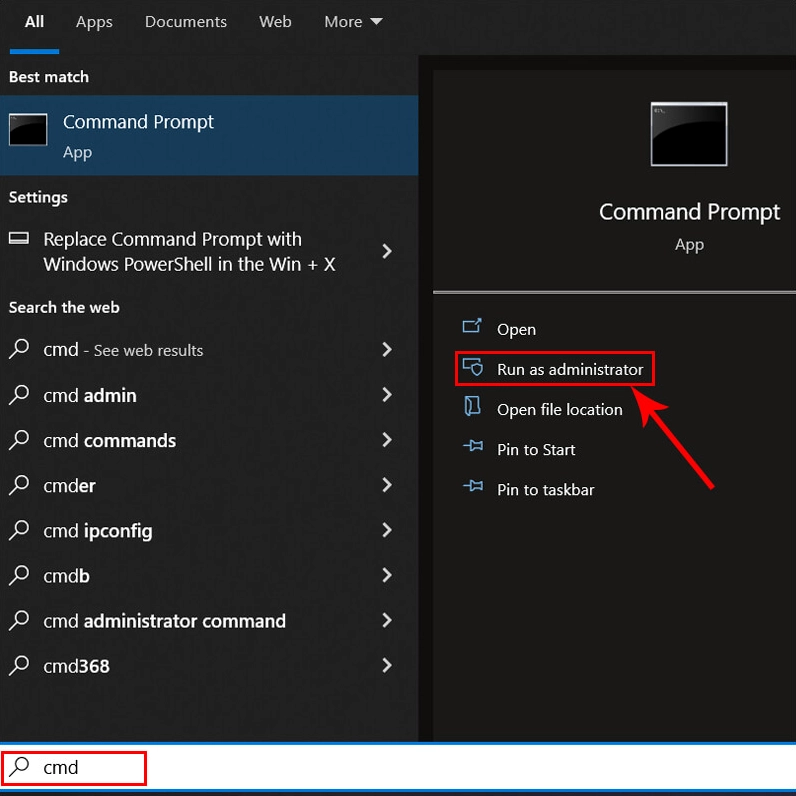Select the Command Prompt App best match
Screen dimensions: 796x796
tap(209, 136)
